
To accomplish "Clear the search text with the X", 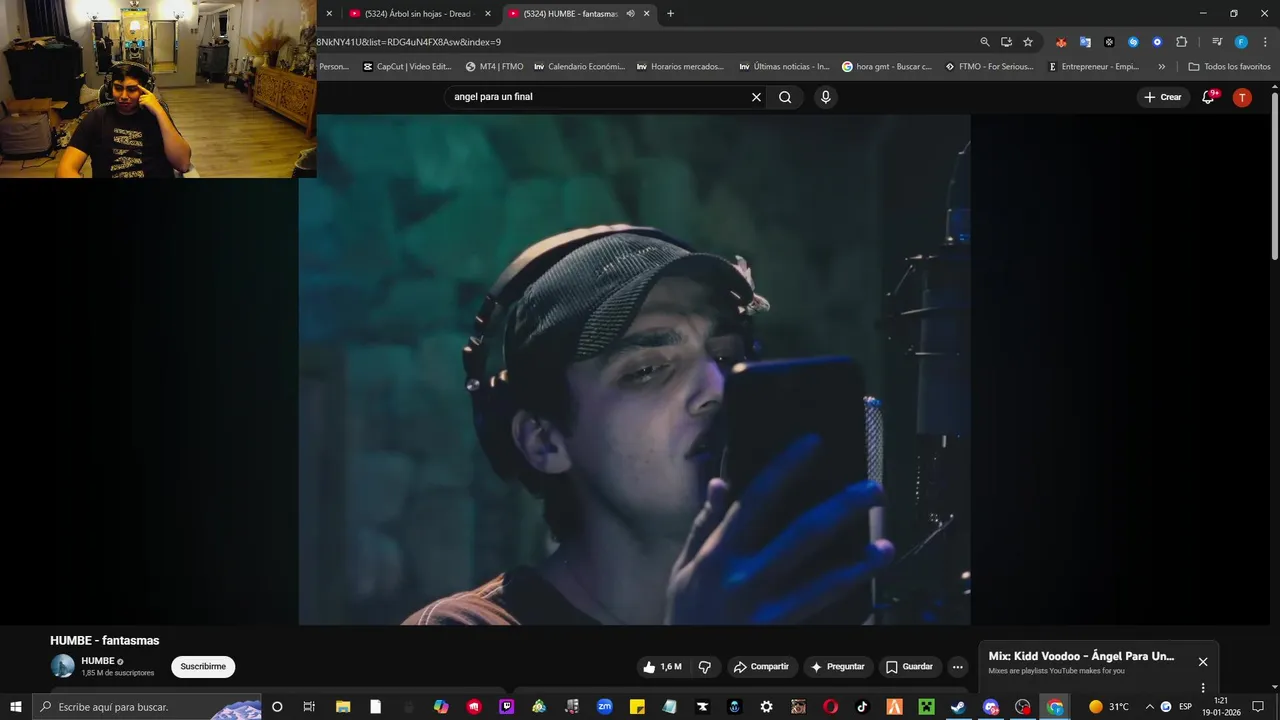I will point(756,97).
